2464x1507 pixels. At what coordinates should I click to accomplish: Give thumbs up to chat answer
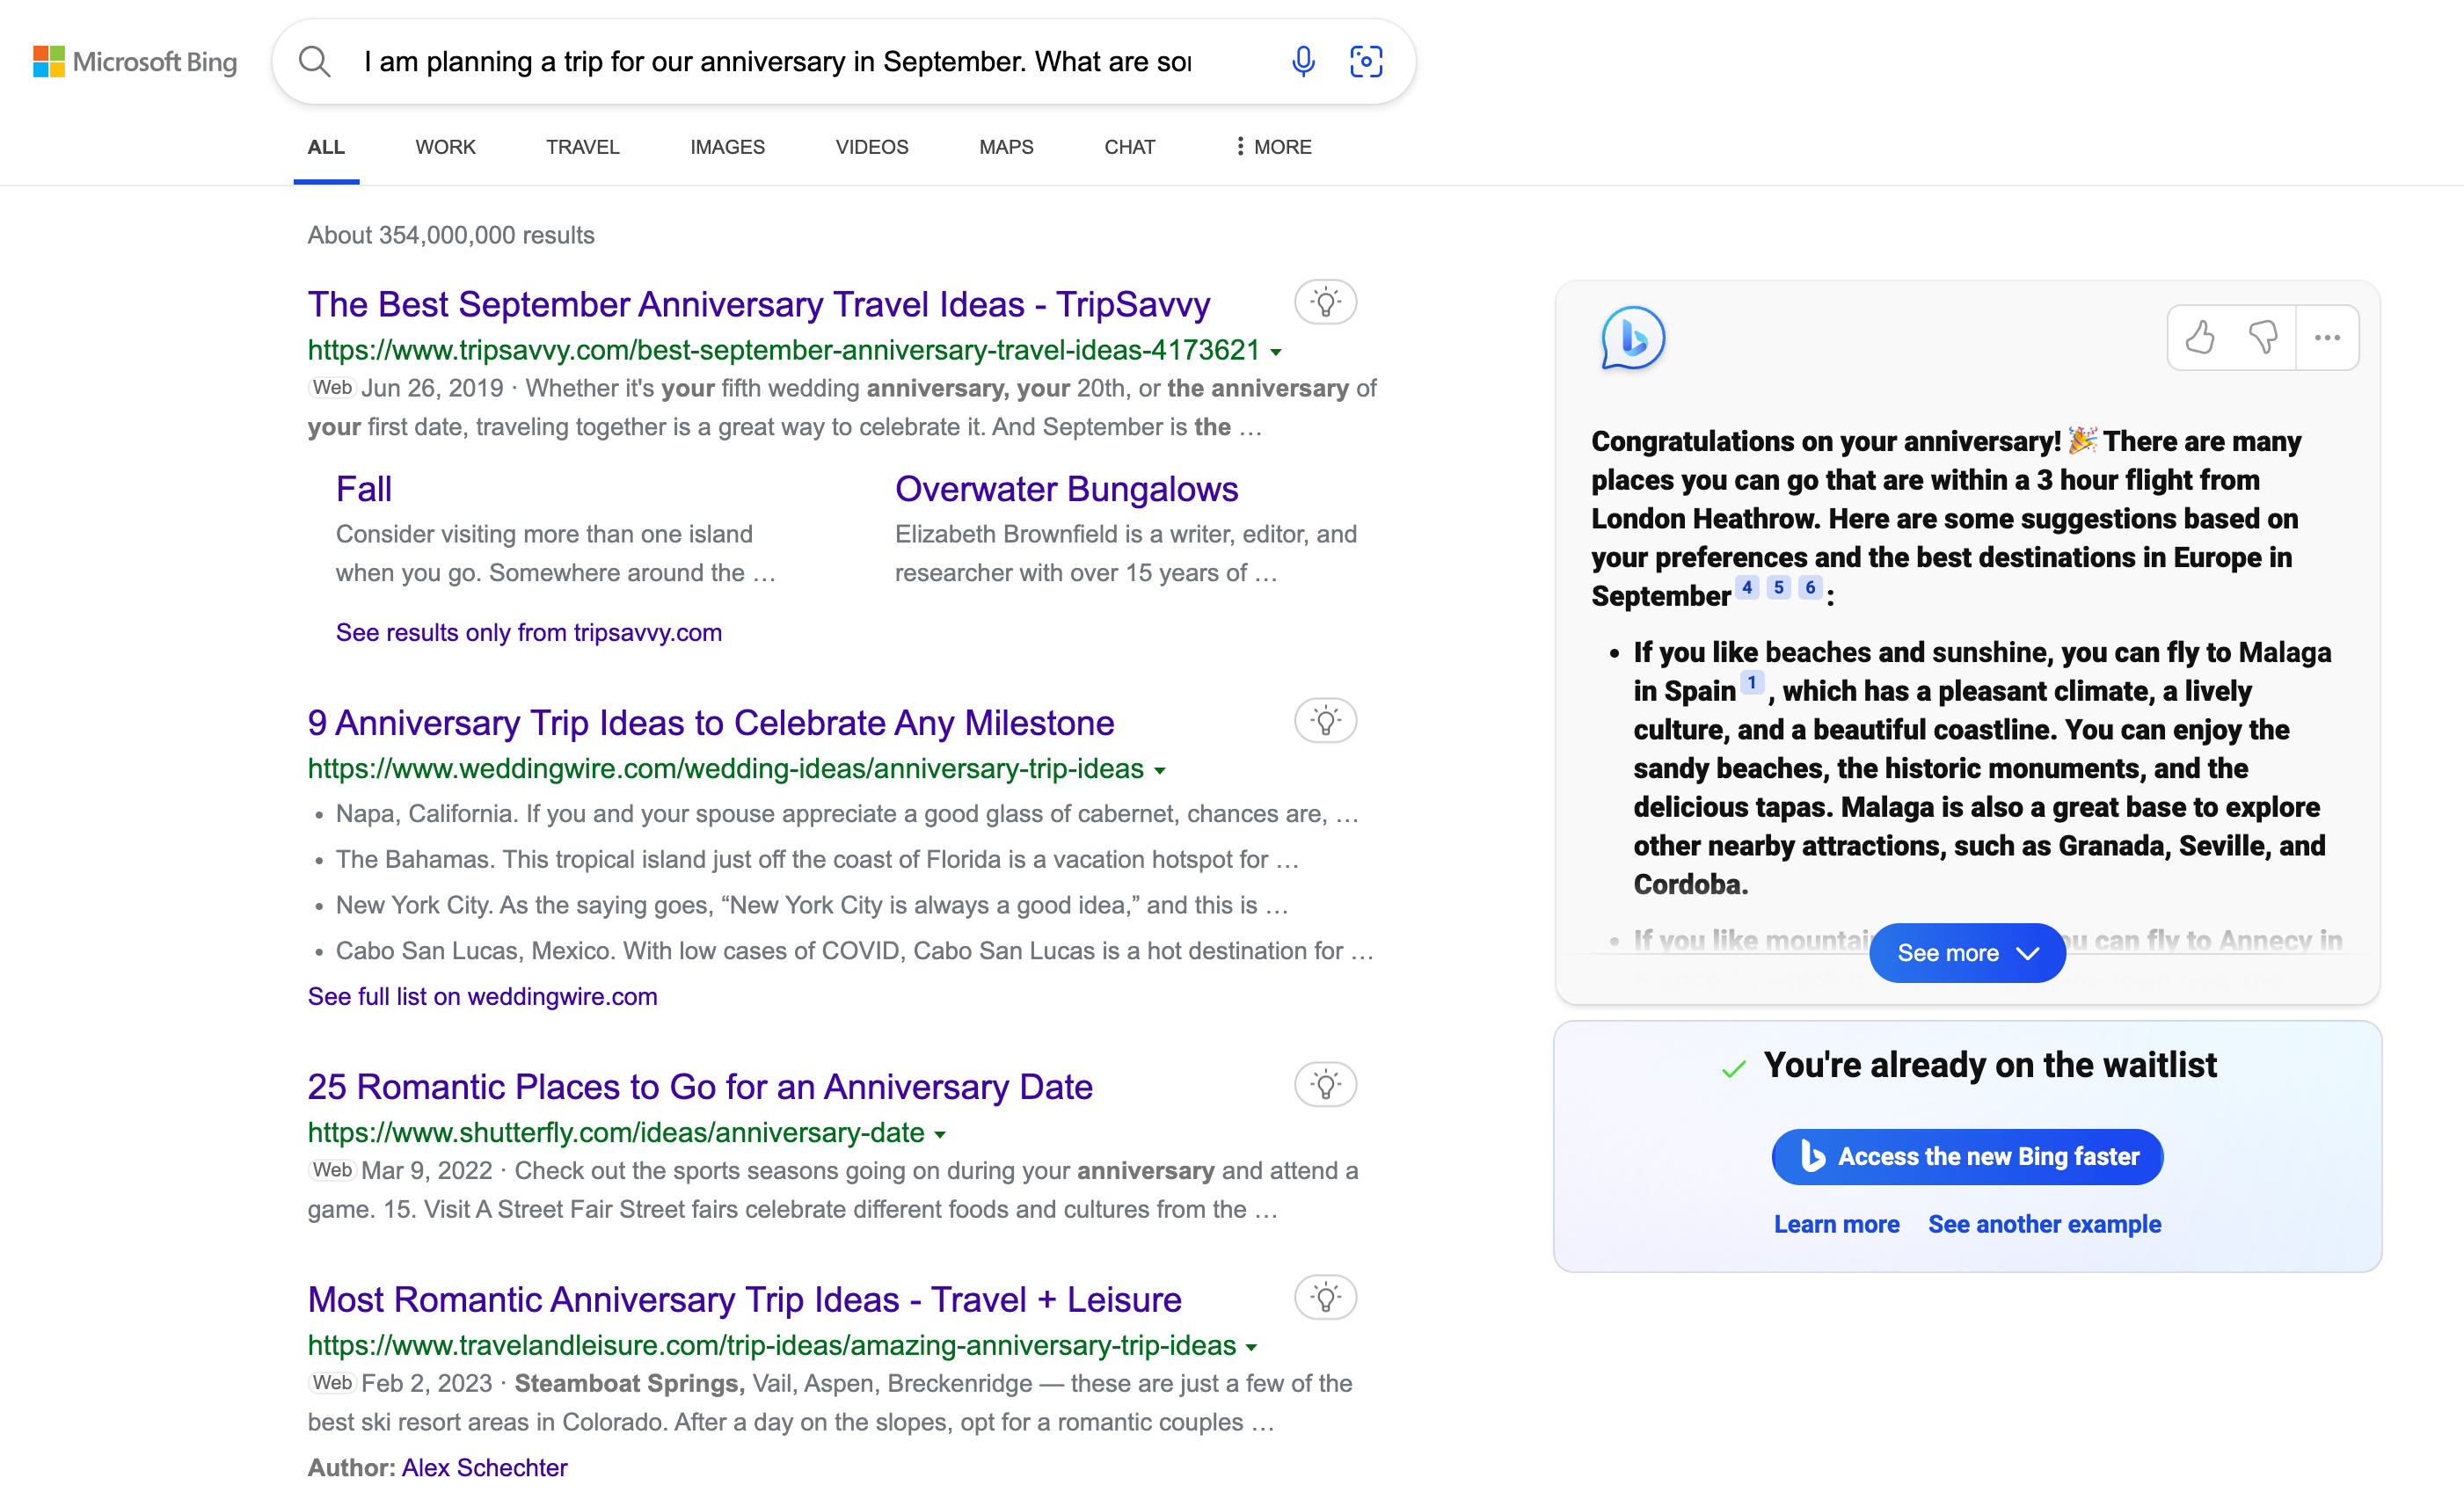pyautogui.click(x=2199, y=338)
